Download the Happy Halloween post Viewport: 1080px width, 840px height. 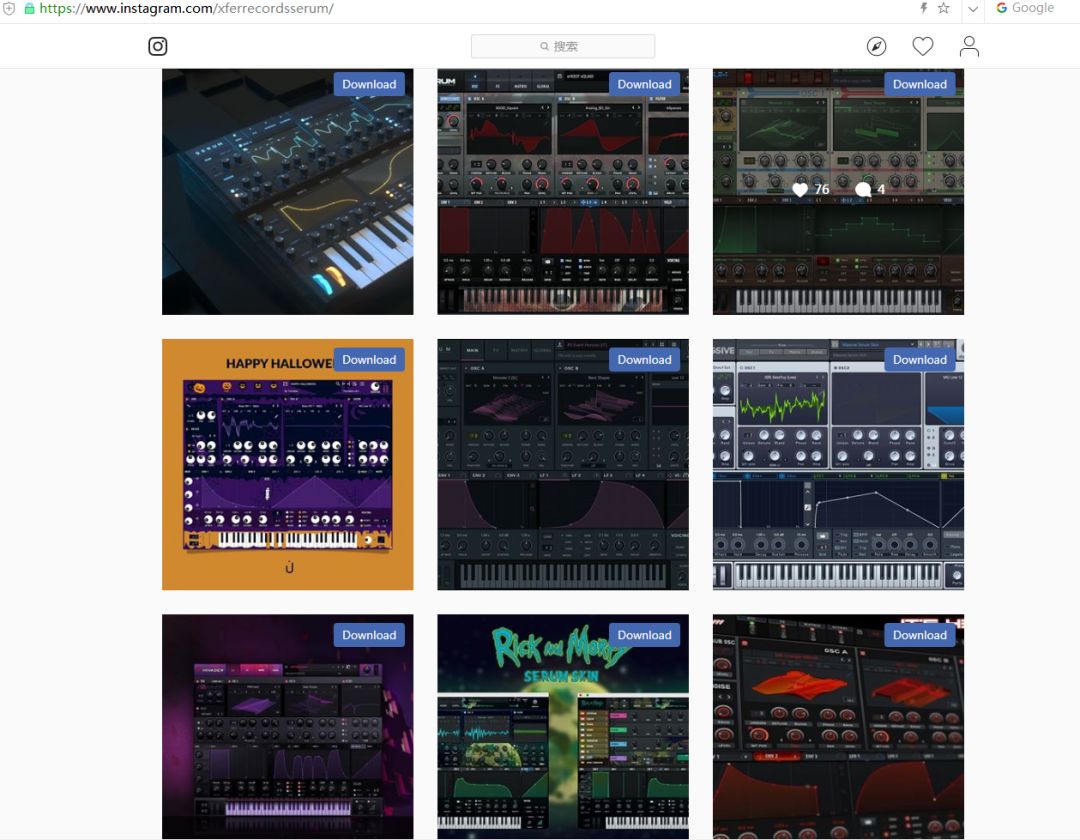click(369, 359)
